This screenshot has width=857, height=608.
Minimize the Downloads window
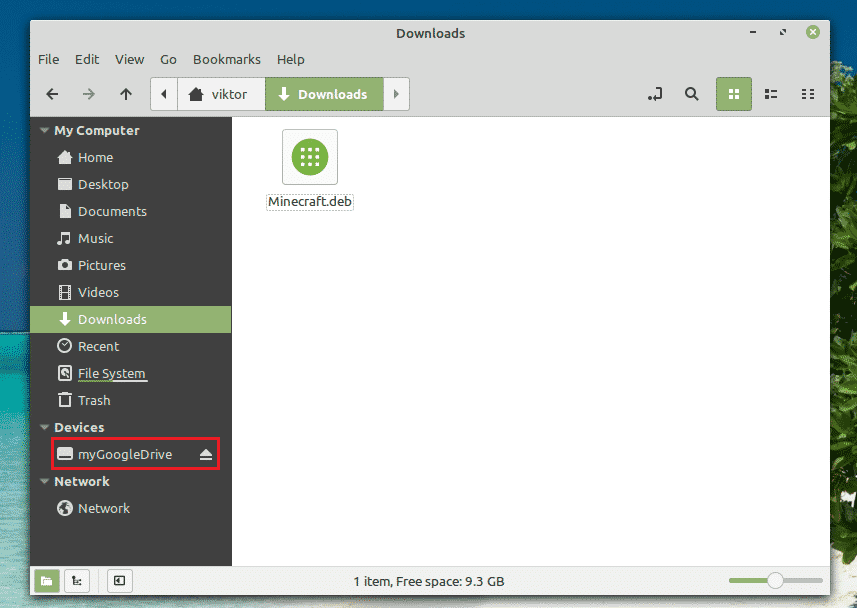pyautogui.click(x=753, y=33)
